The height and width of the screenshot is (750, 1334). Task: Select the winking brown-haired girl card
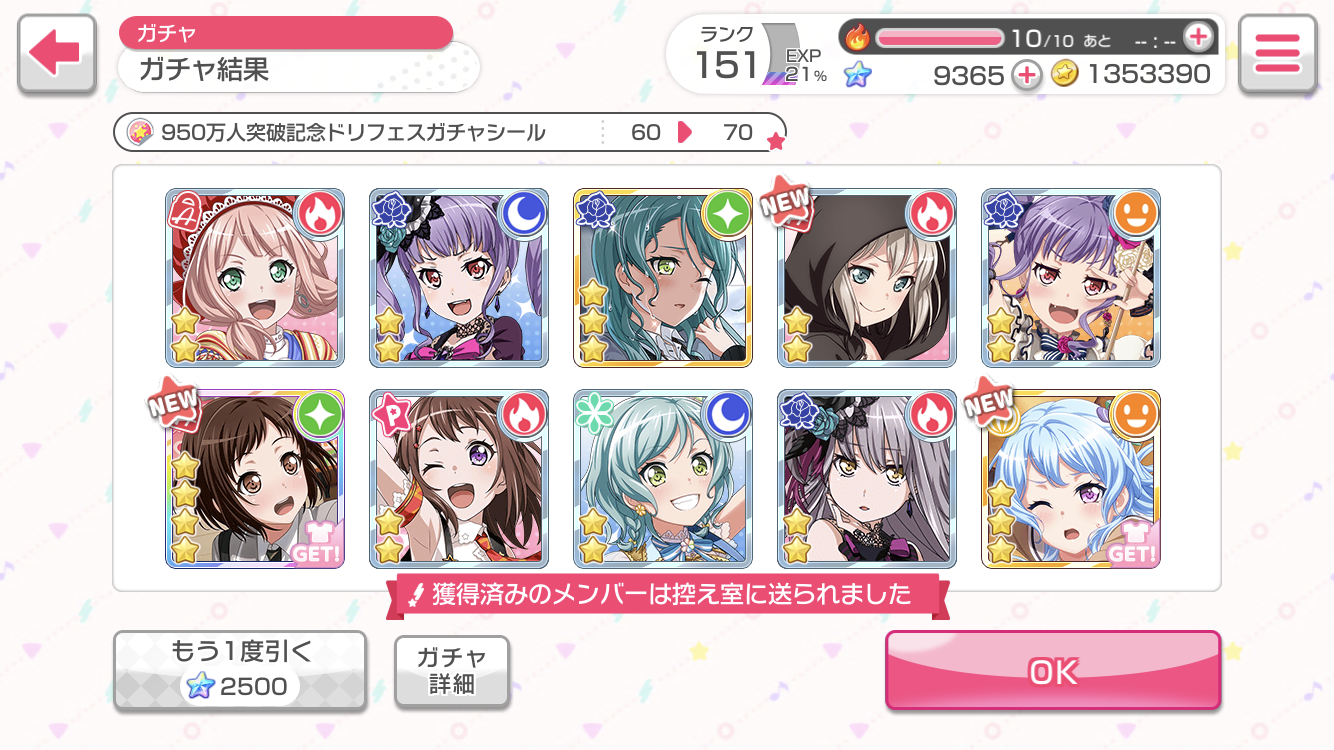459,479
